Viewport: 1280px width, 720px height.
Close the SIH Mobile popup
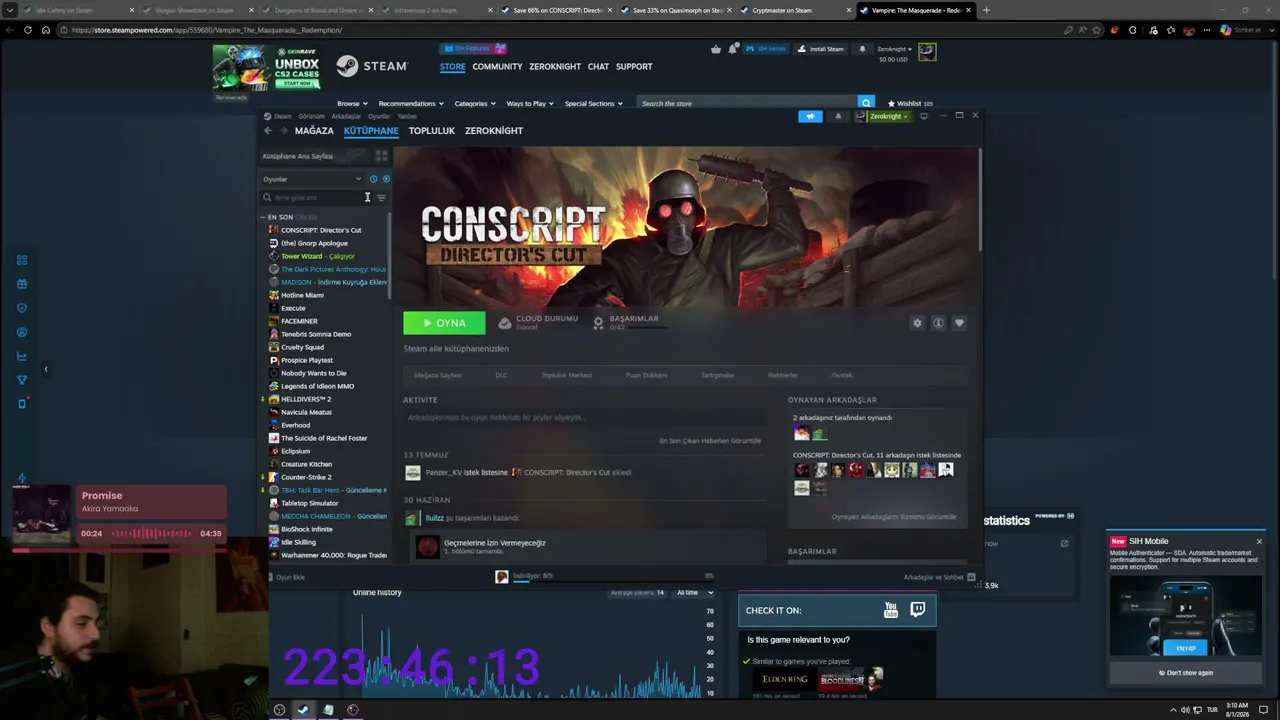pyautogui.click(x=1259, y=541)
